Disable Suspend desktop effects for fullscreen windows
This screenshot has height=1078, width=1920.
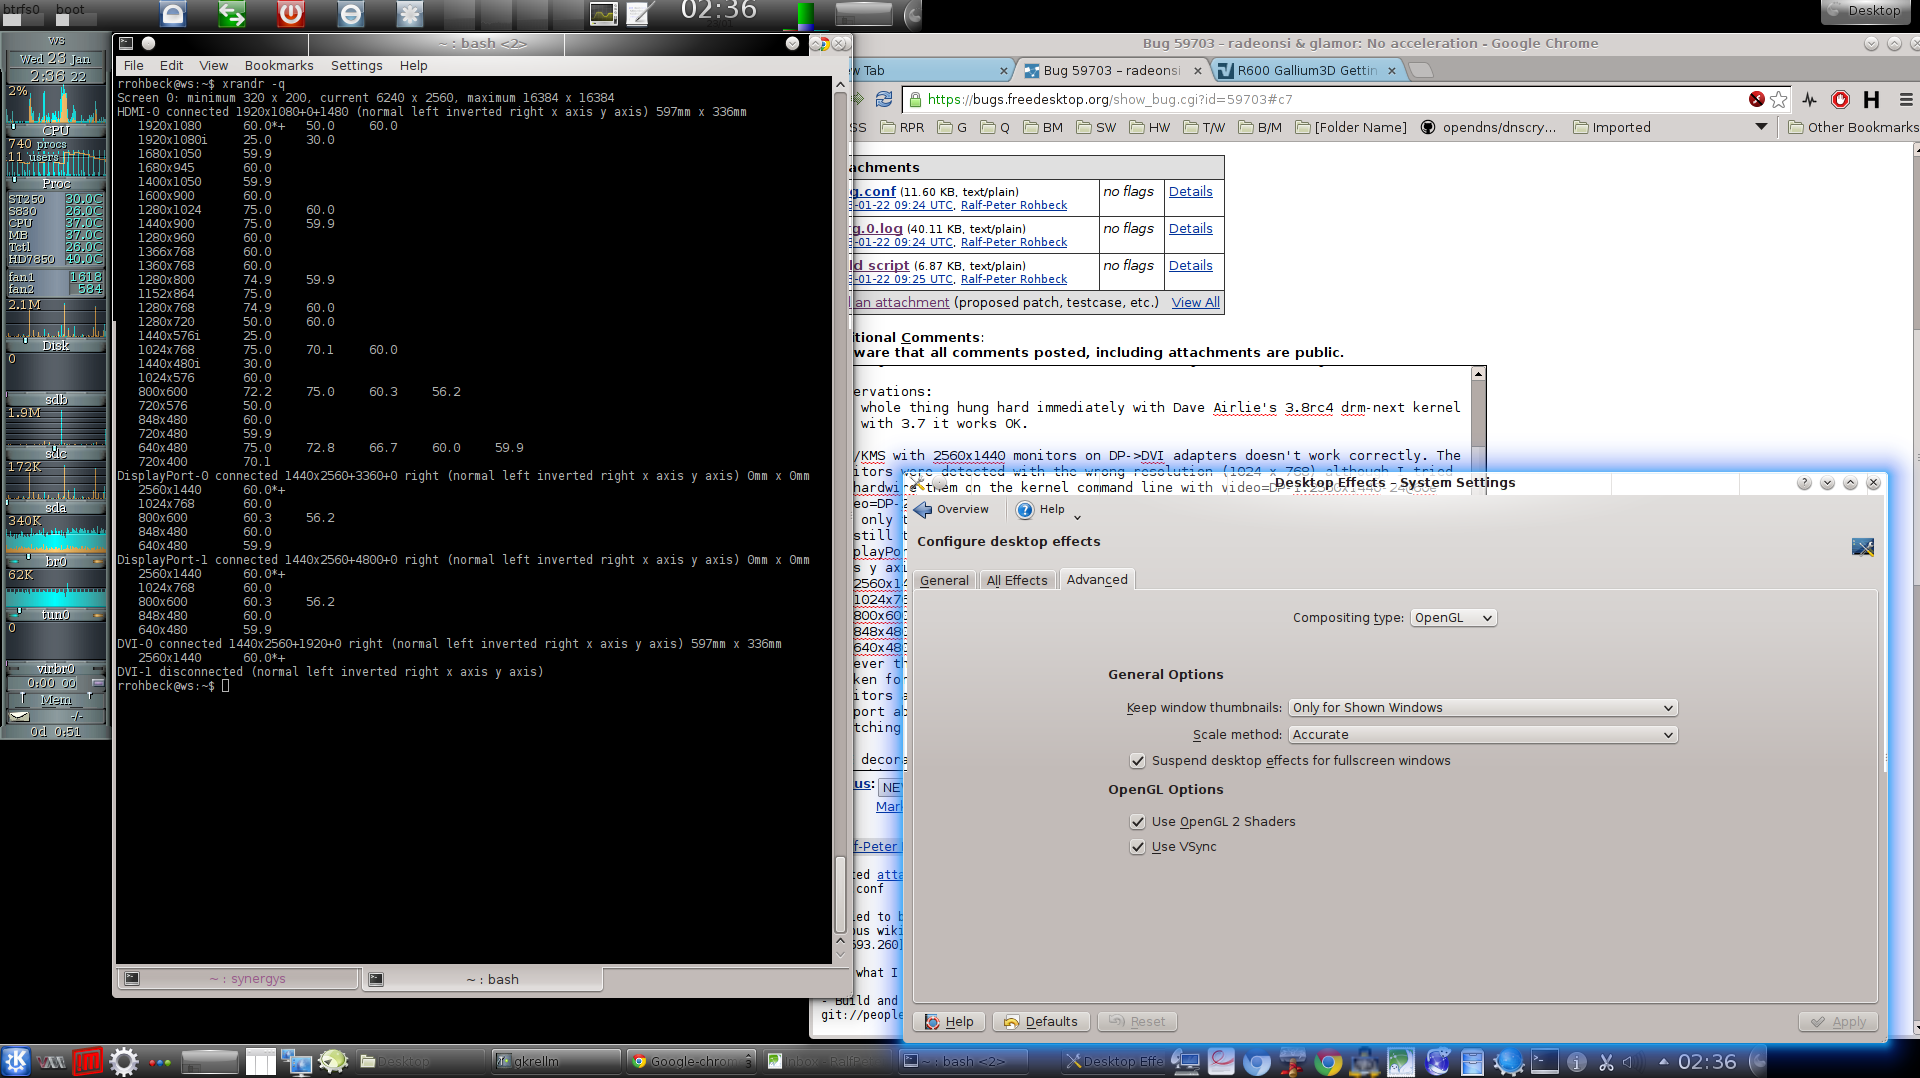[1137, 761]
